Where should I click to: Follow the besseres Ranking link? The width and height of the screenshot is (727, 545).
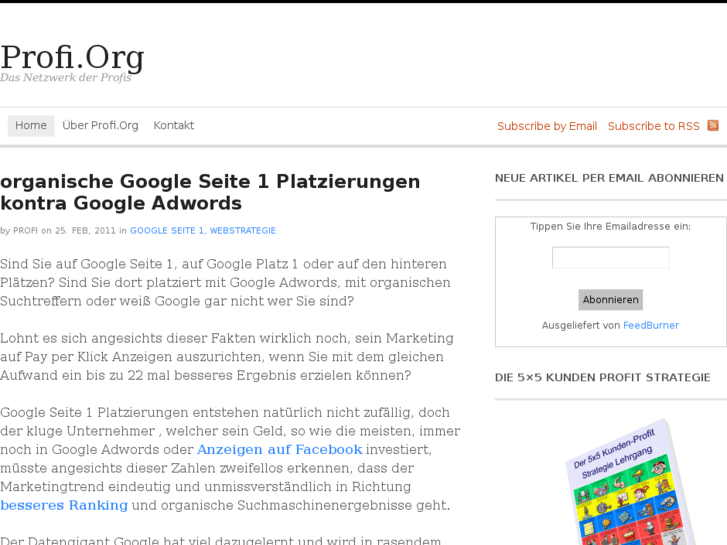(64, 505)
